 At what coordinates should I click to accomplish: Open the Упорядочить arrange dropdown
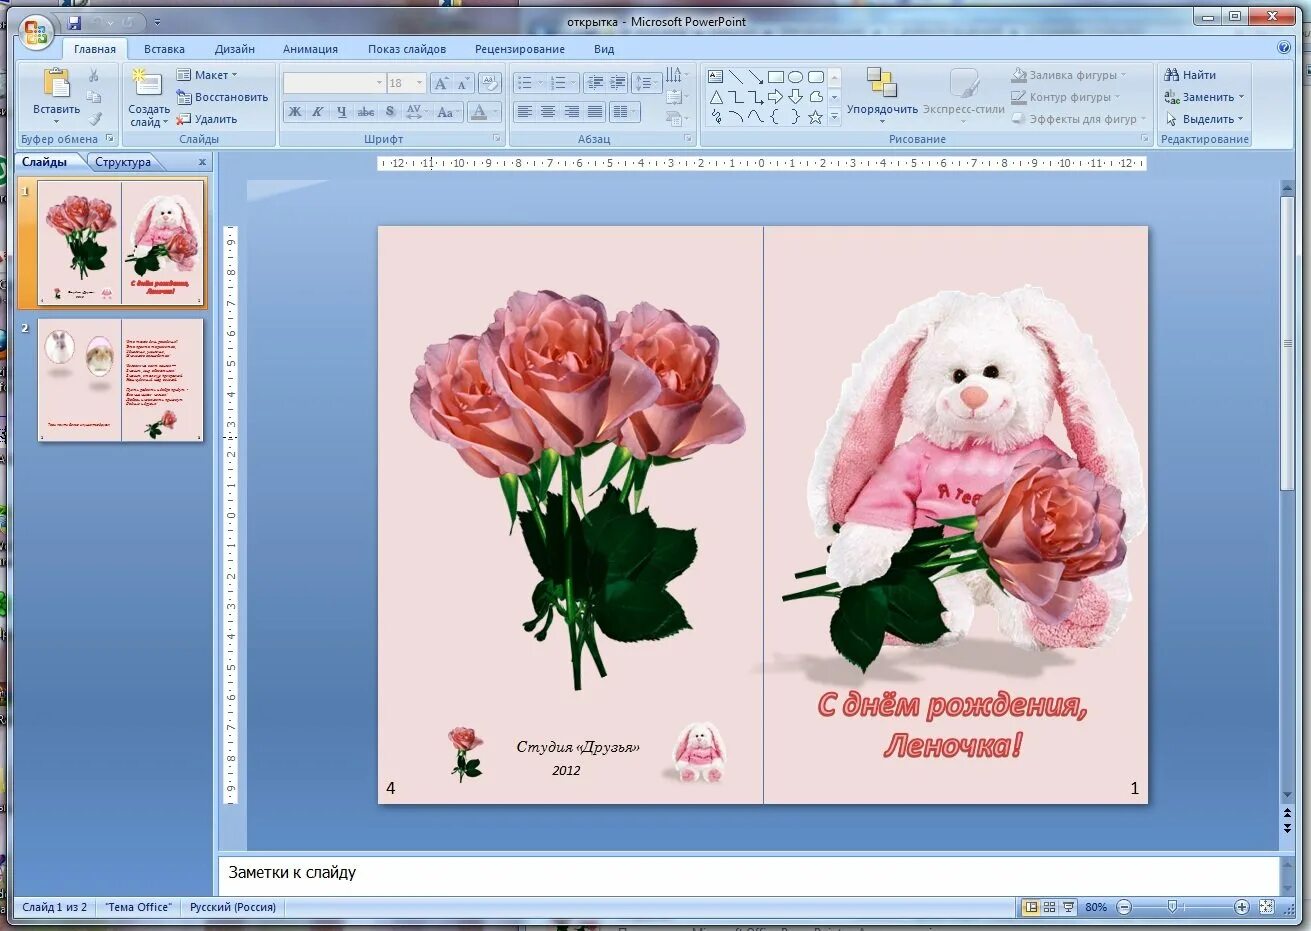point(882,96)
